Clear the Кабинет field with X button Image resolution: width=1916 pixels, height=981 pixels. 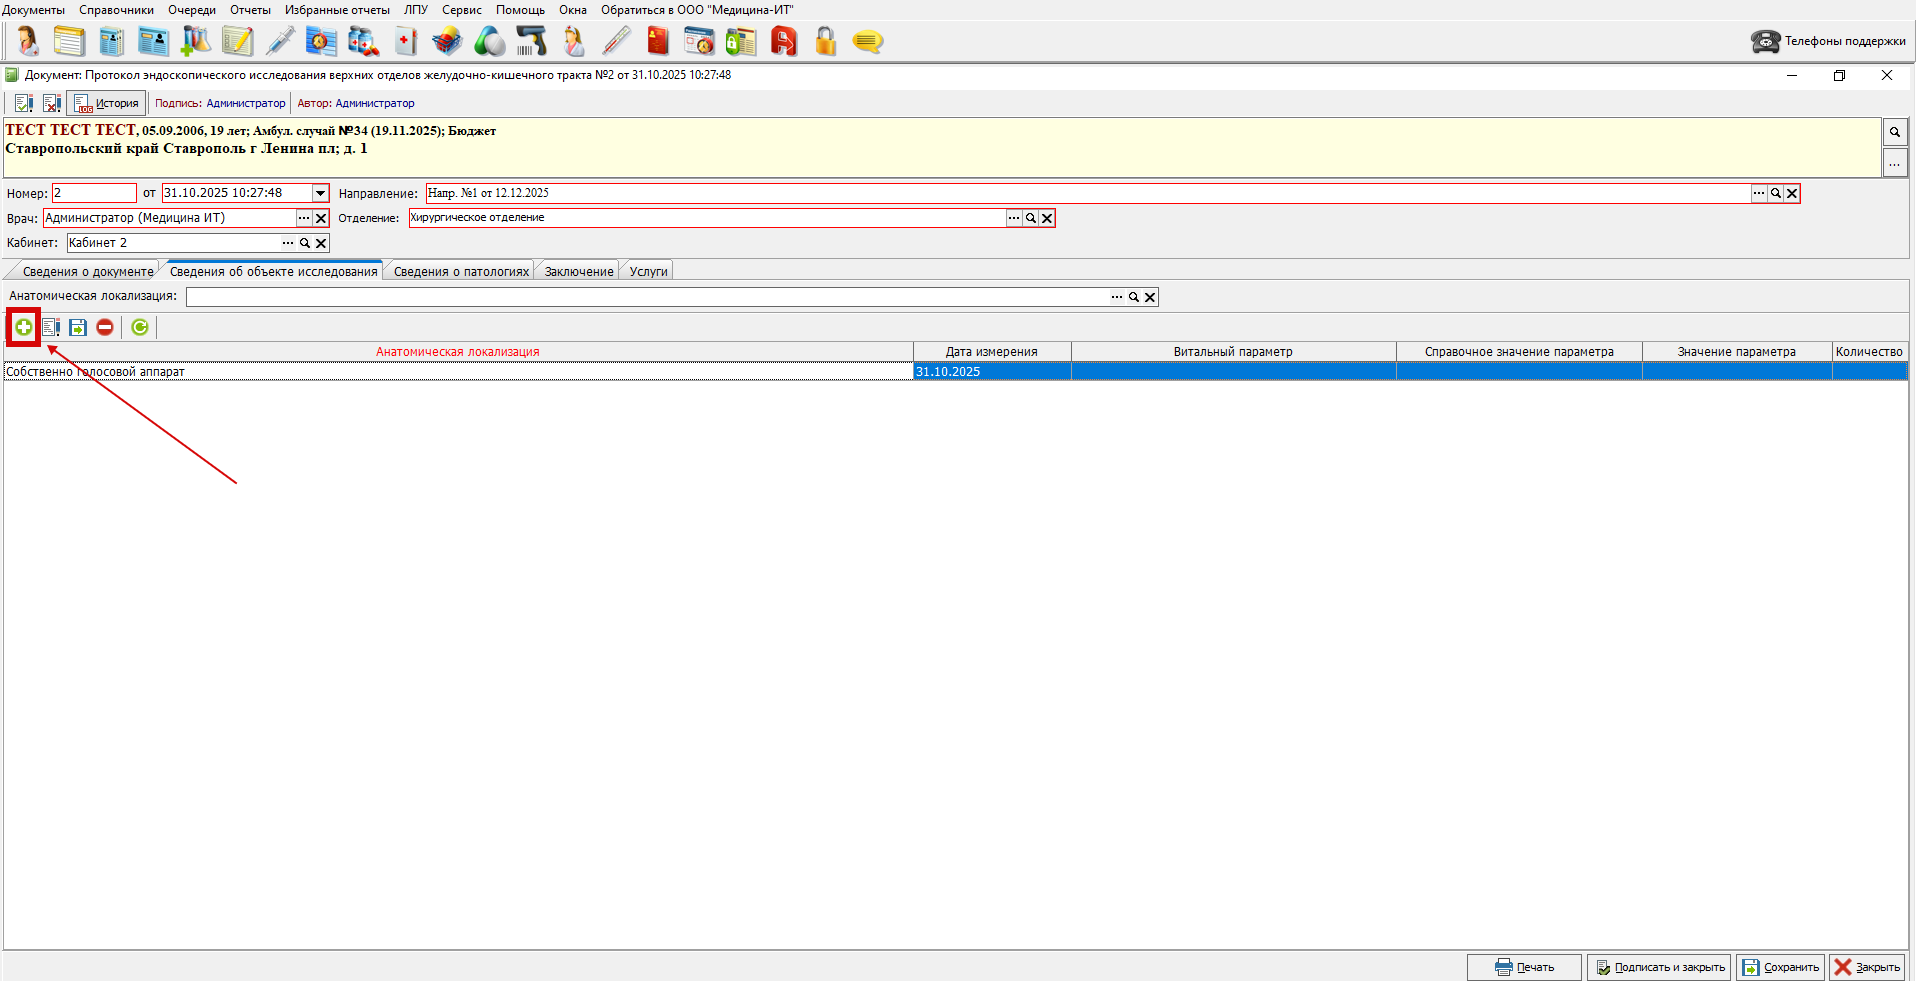tap(321, 243)
